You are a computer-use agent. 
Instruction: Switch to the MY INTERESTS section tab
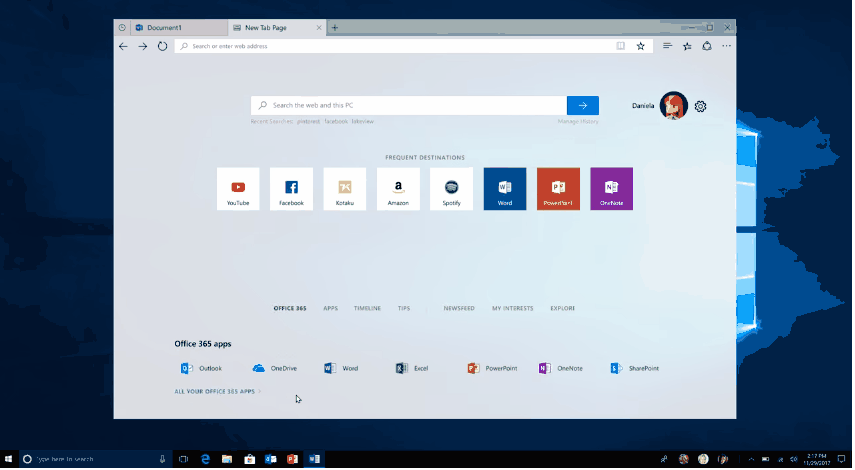513,309
